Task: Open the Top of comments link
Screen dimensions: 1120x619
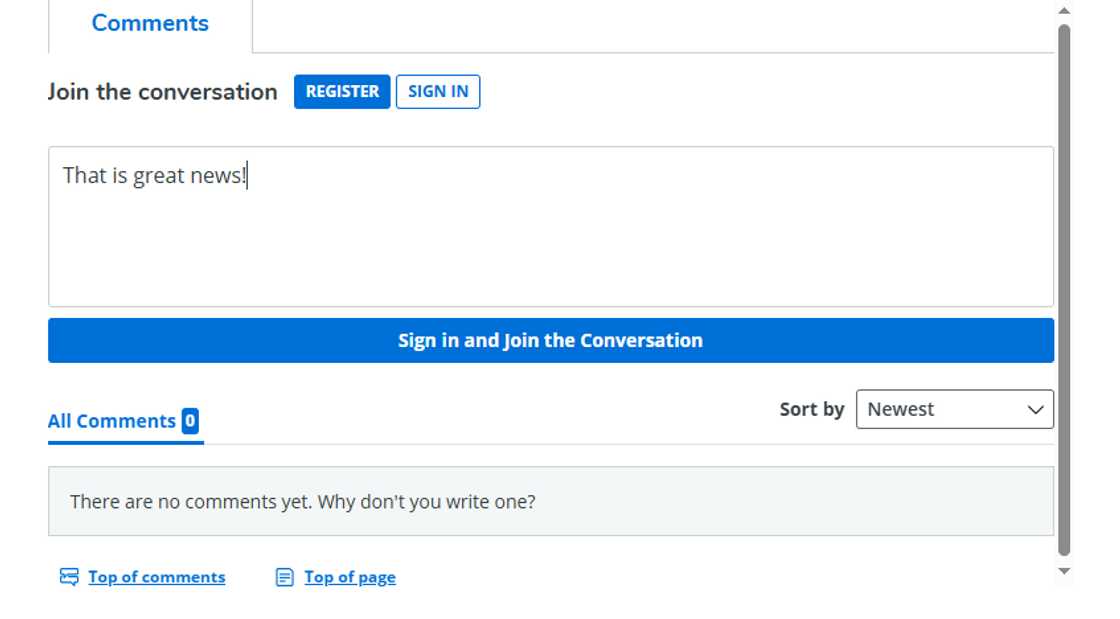Action: point(156,576)
